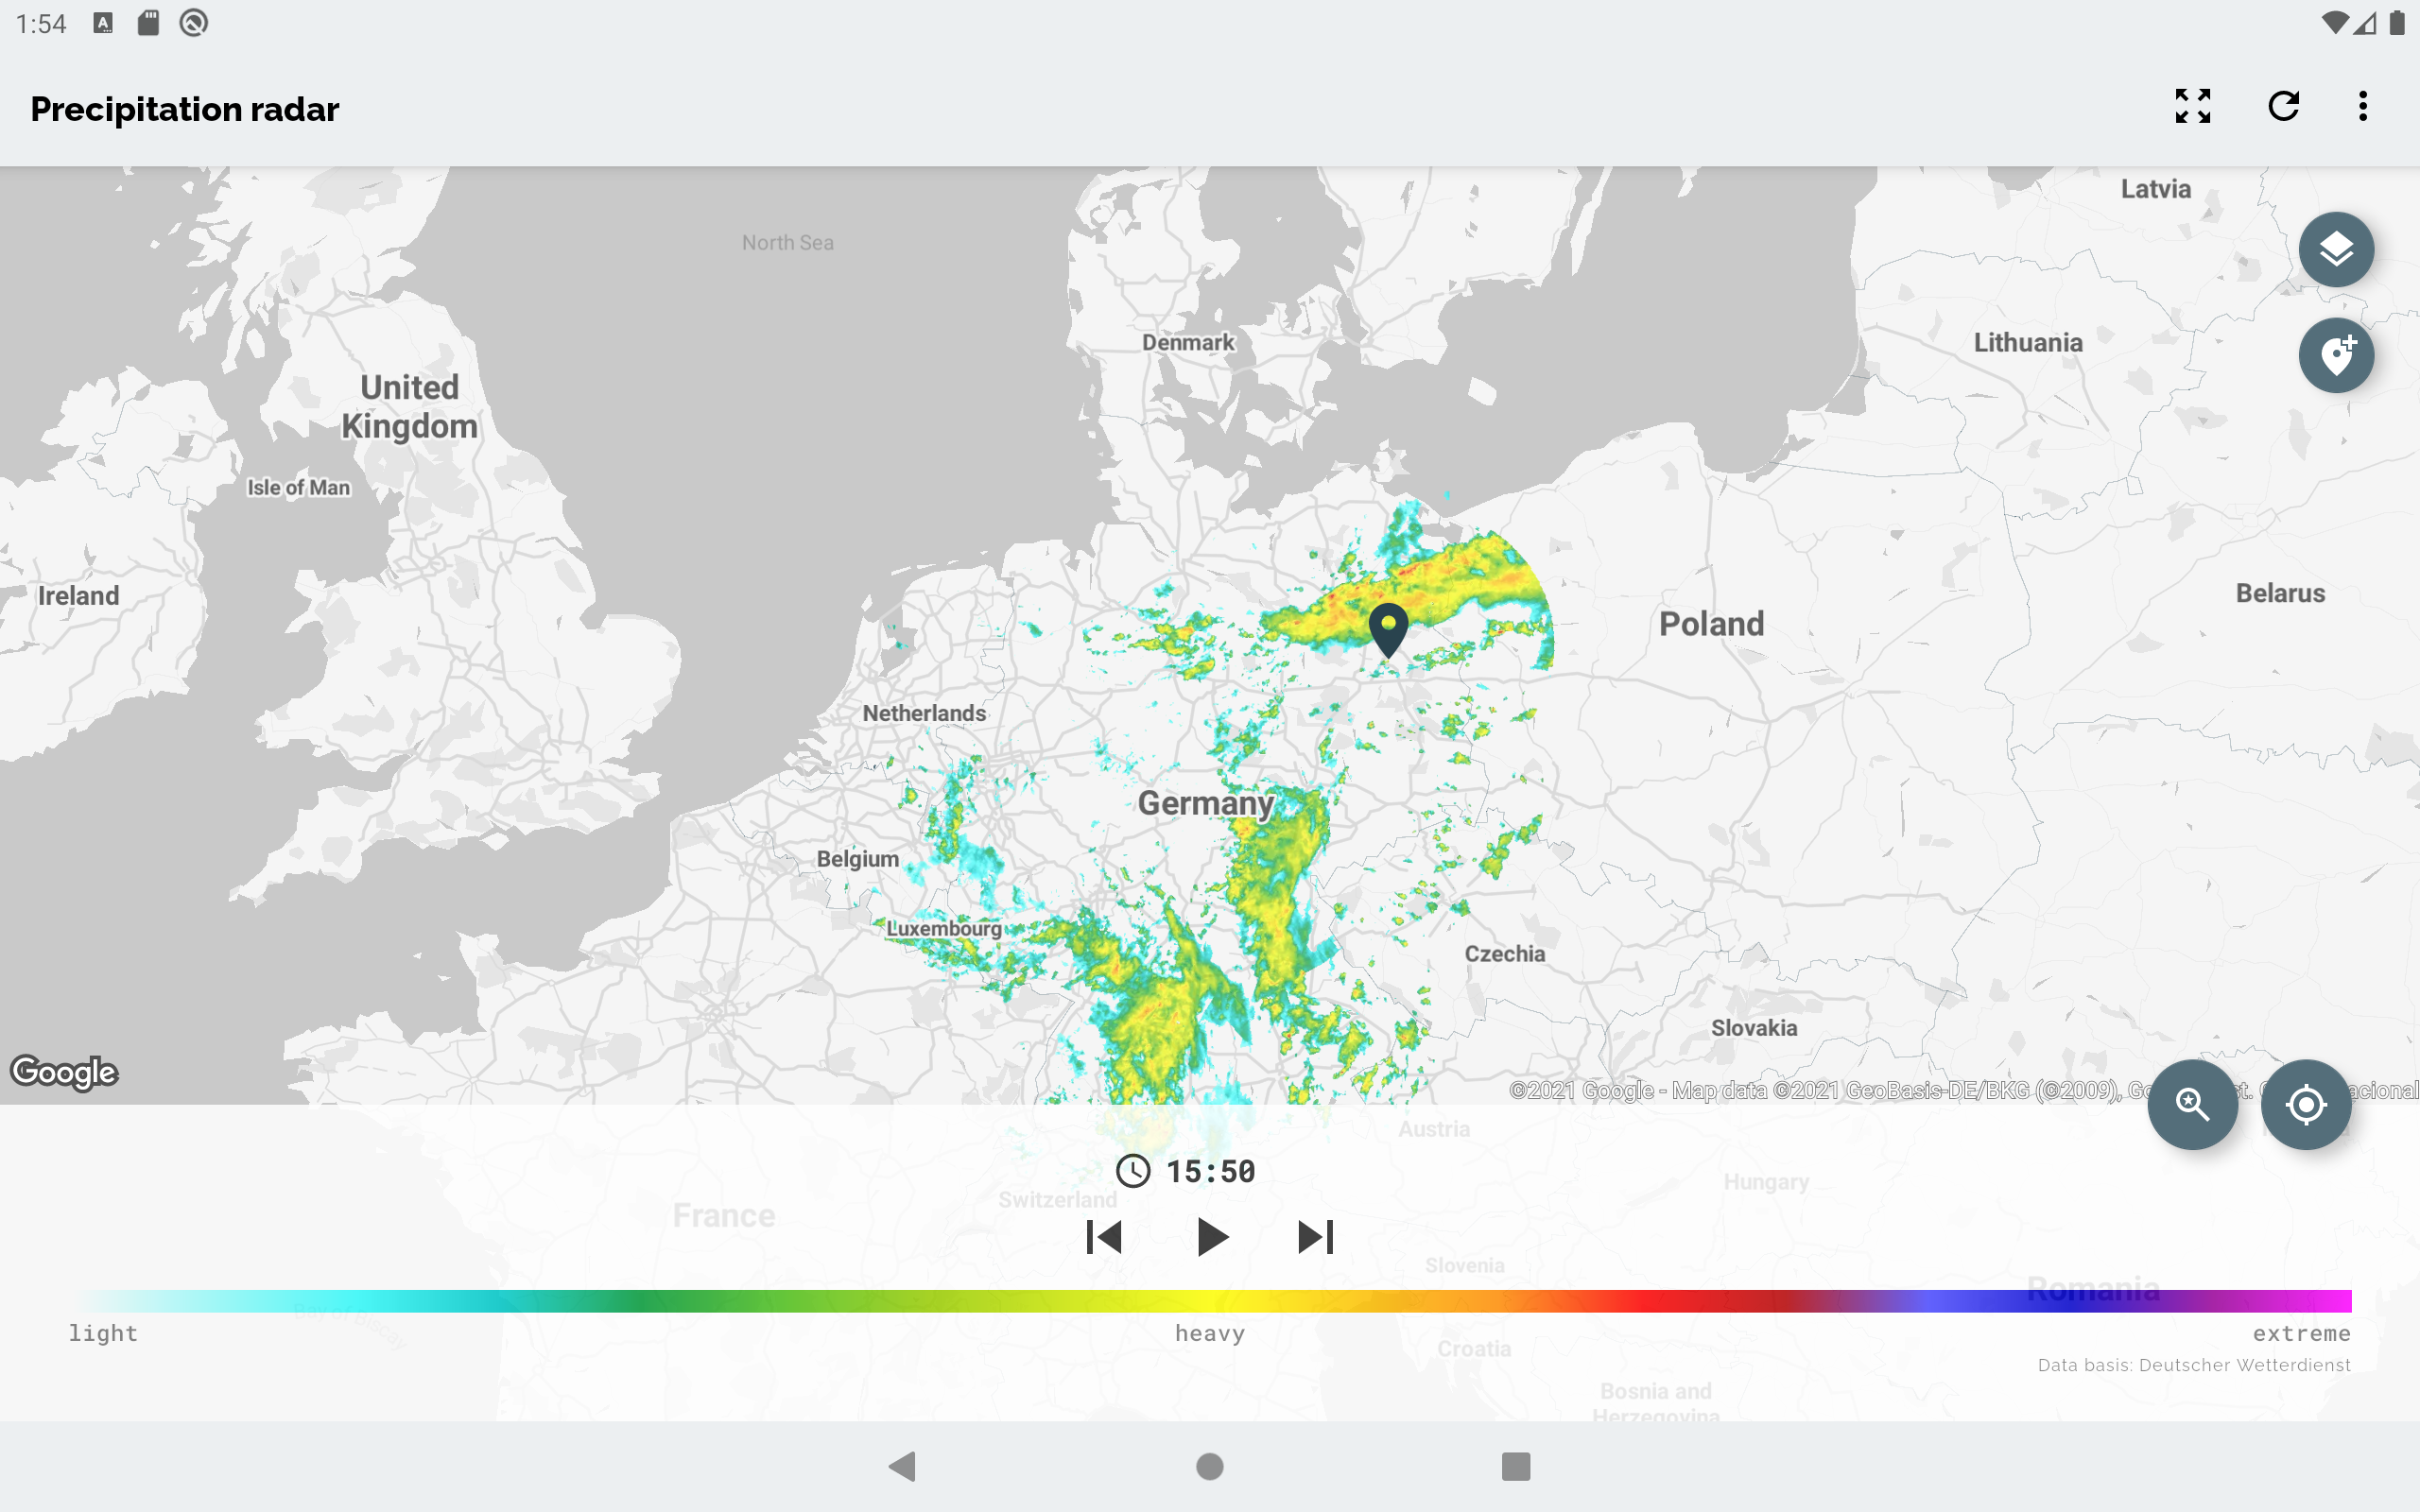Tap the dark location marker pin
2420x1512 pixels.
pyautogui.click(x=1388, y=627)
